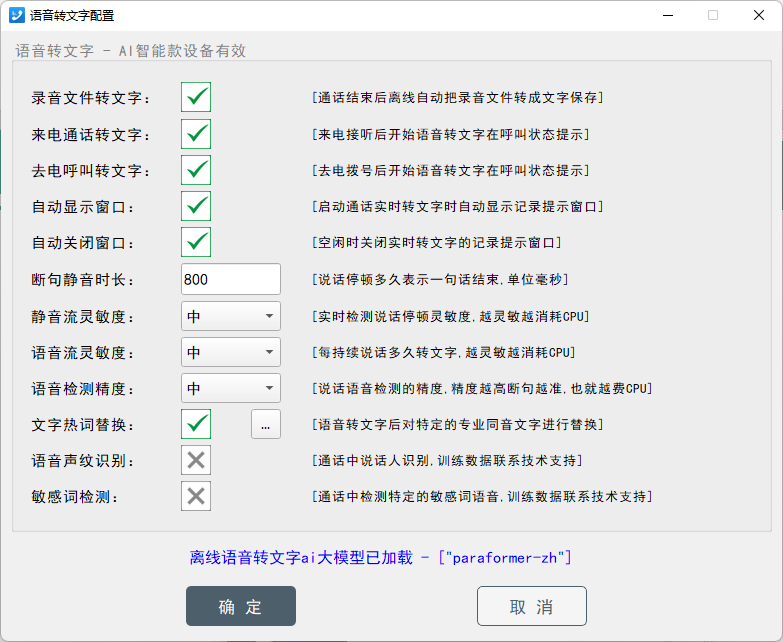The height and width of the screenshot is (642, 783).
Task: Click the 自动关闭窗口 label
Action: 82,243
